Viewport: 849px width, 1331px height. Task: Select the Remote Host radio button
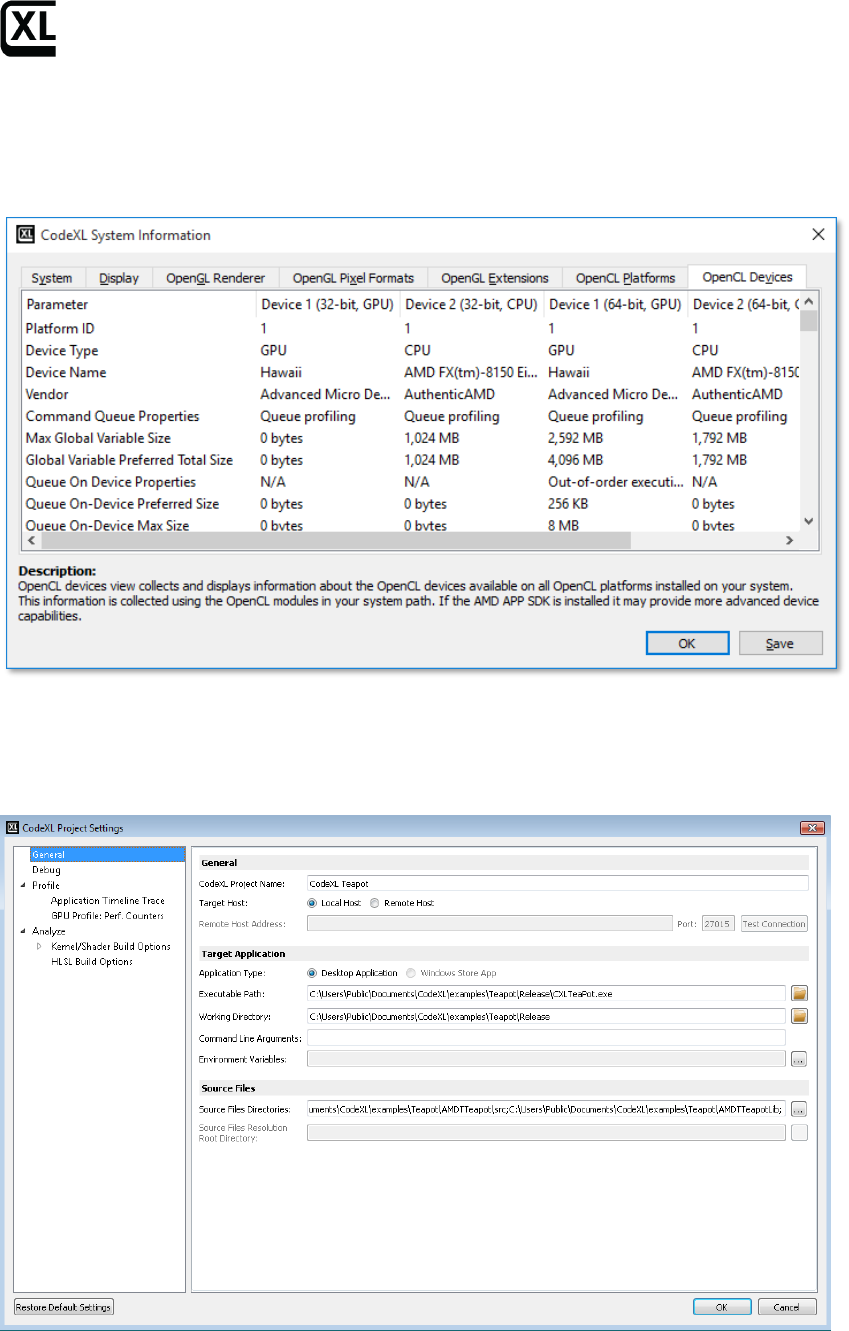pos(374,903)
